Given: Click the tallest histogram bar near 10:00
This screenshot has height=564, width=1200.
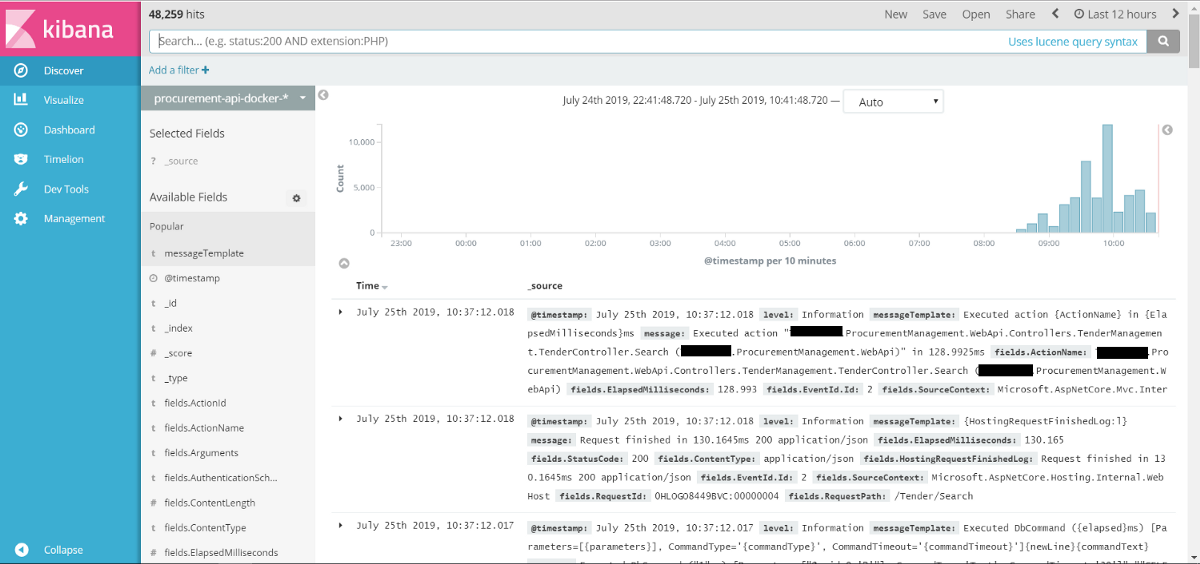Looking at the screenshot, I should tap(1107, 179).
